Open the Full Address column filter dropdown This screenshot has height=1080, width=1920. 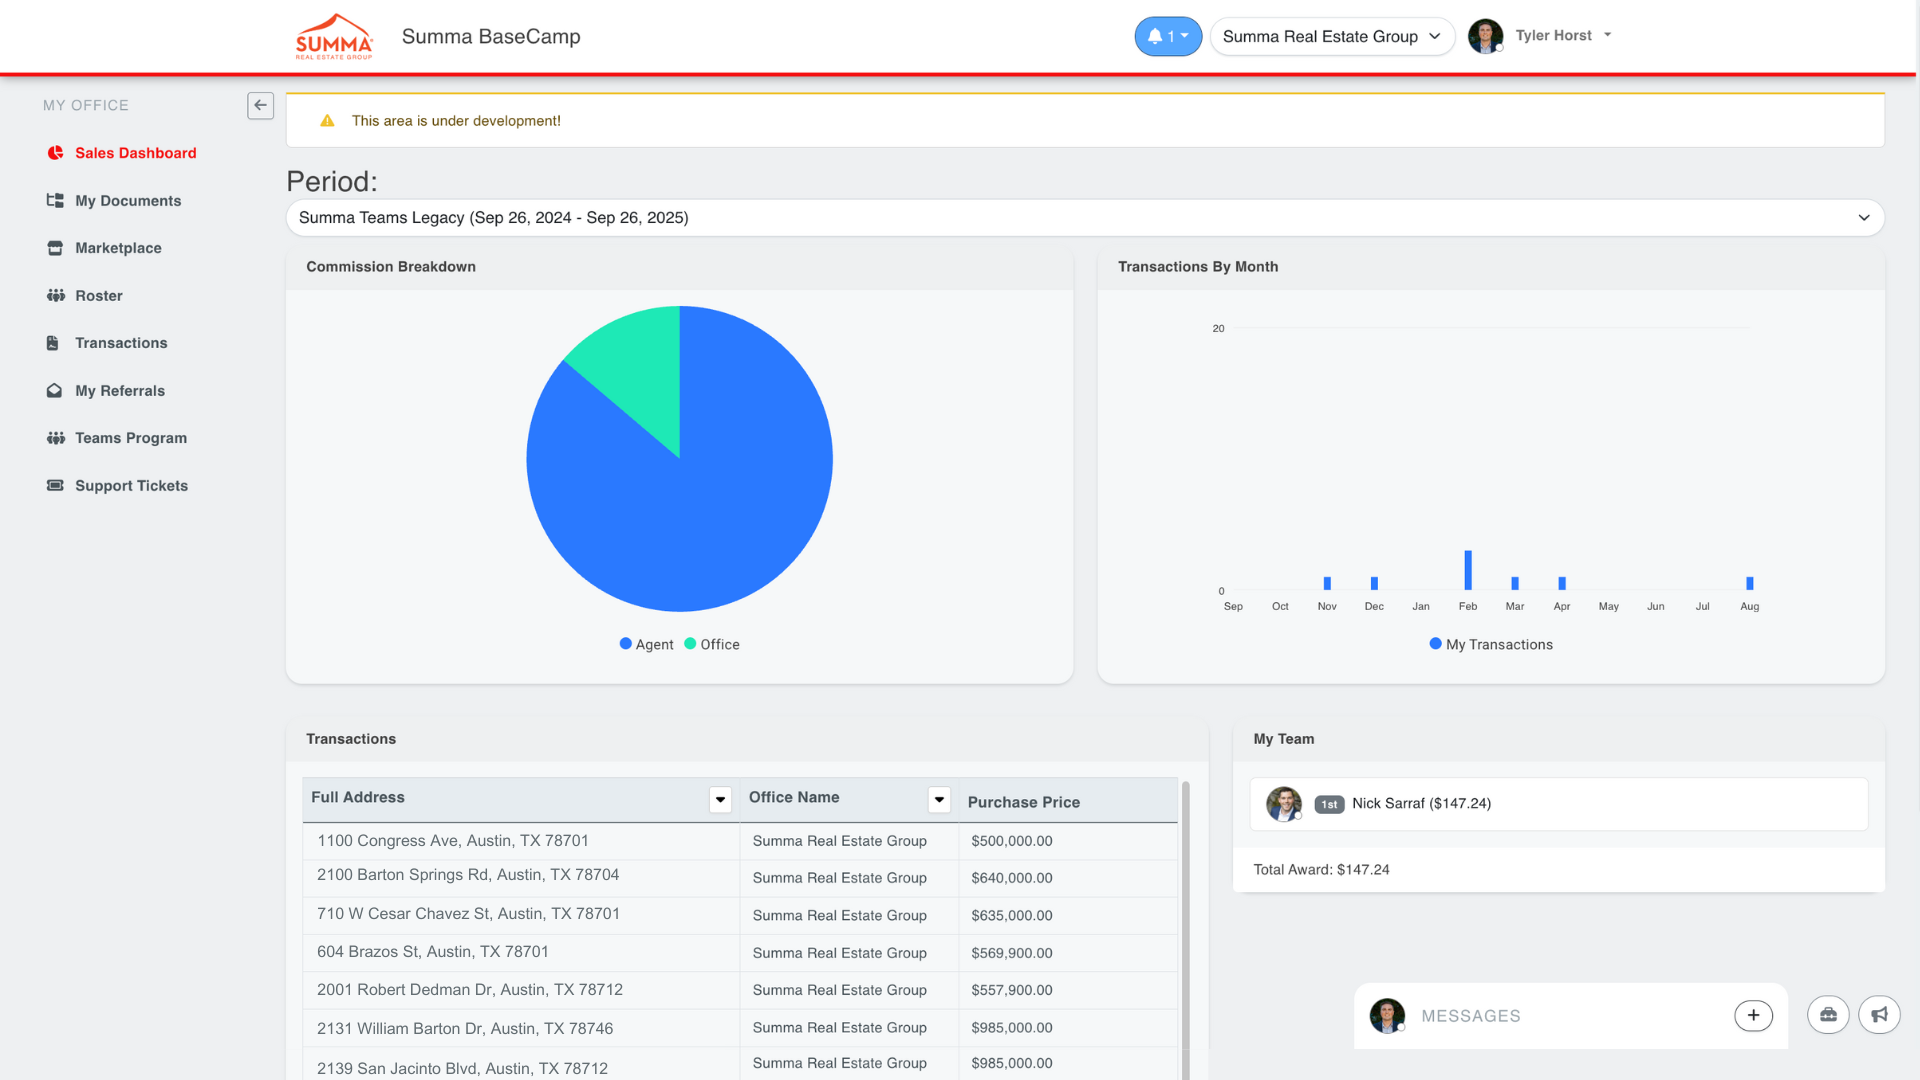coord(720,800)
